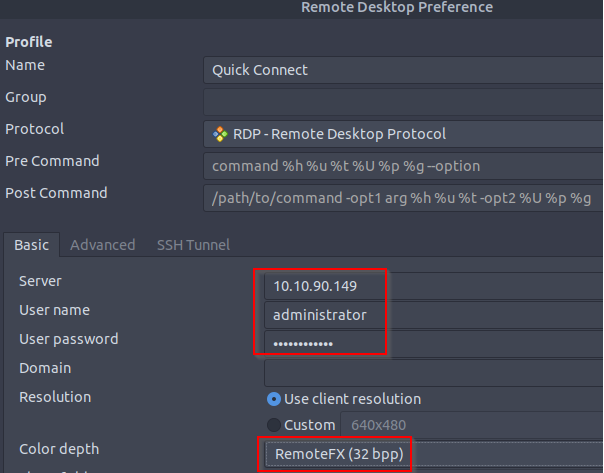Viewport: 604px width, 473px height.
Task: Switch to the Advanced tab
Action: [x=102, y=245]
